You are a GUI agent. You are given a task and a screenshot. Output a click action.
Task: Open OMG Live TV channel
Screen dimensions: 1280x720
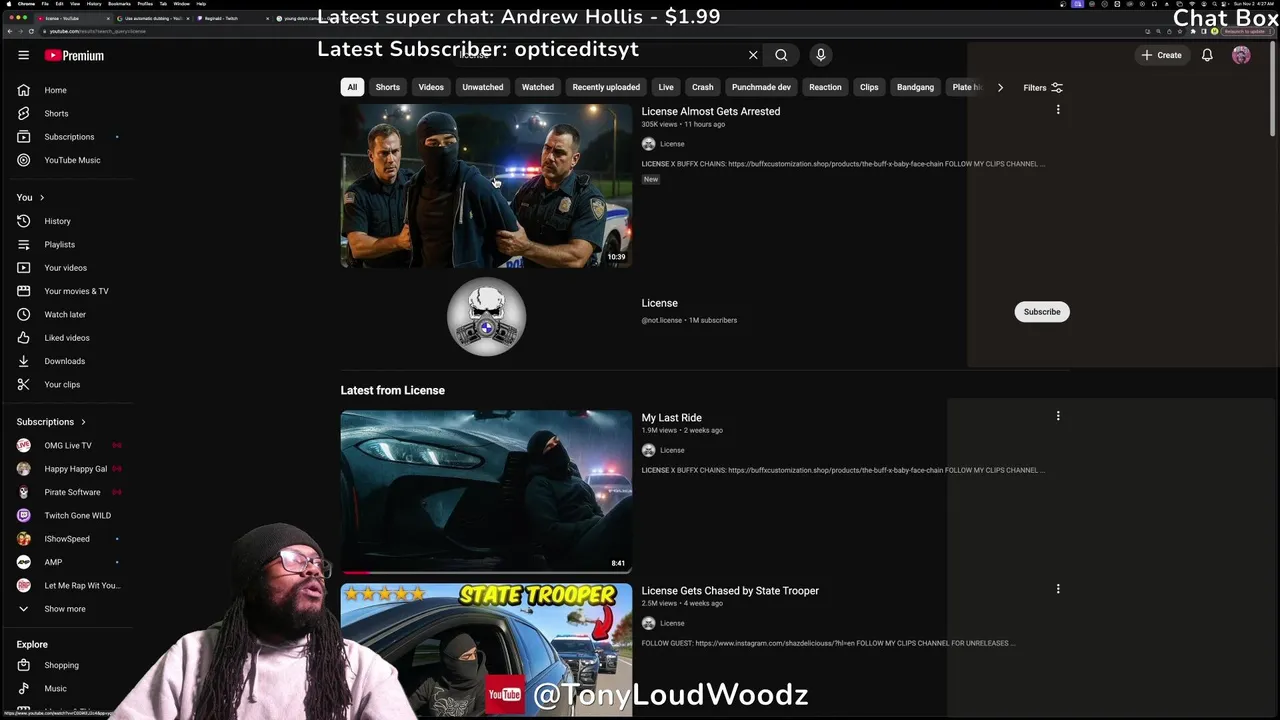pyautogui.click(x=66, y=445)
